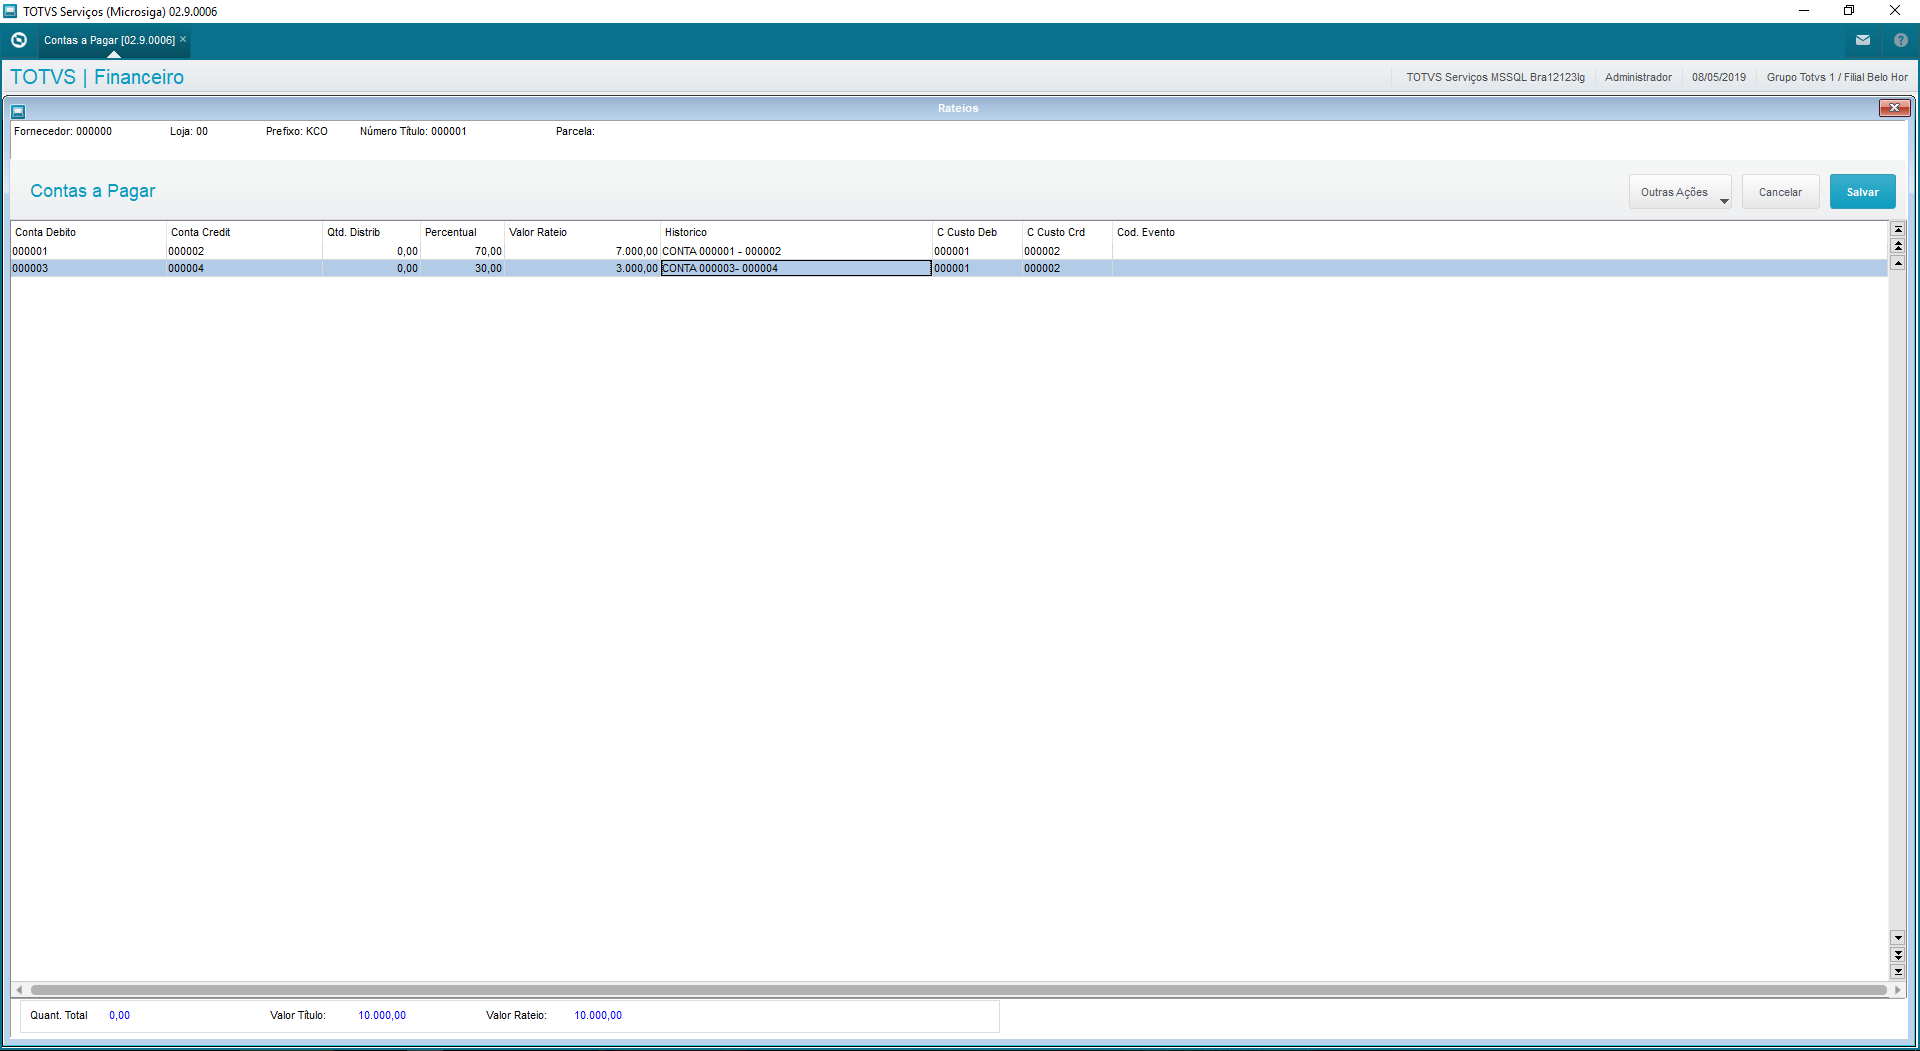The height and width of the screenshot is (1051, 1920).
Task: Click the Administrador user label
Action: [x=1638, y=77]
